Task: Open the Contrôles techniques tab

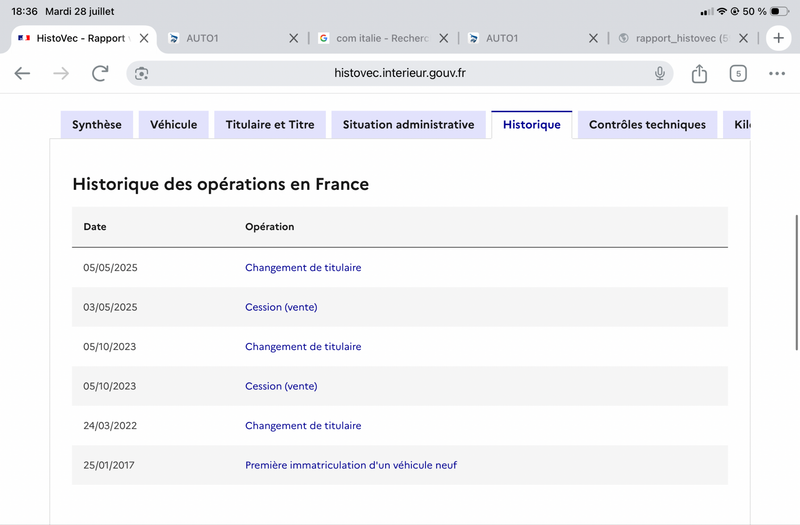Action: 647,124
